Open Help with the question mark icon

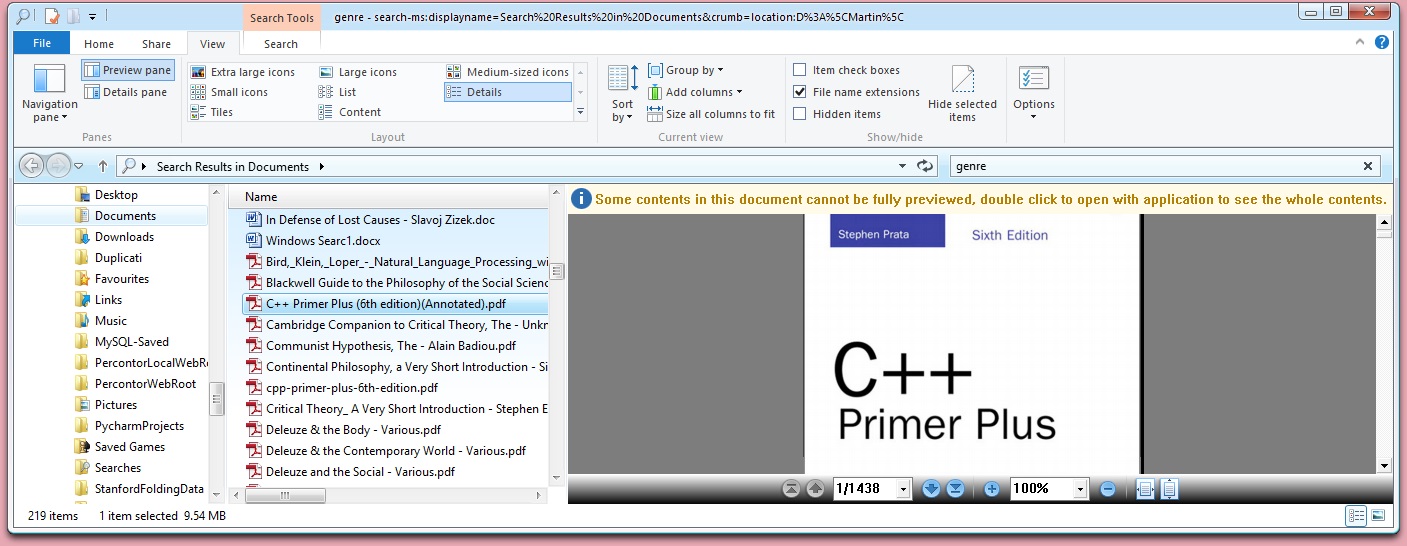1381,42
